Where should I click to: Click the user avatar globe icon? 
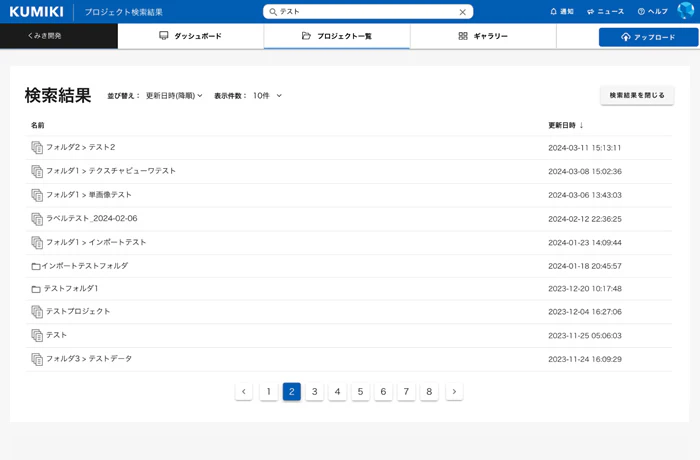[685, 11]
